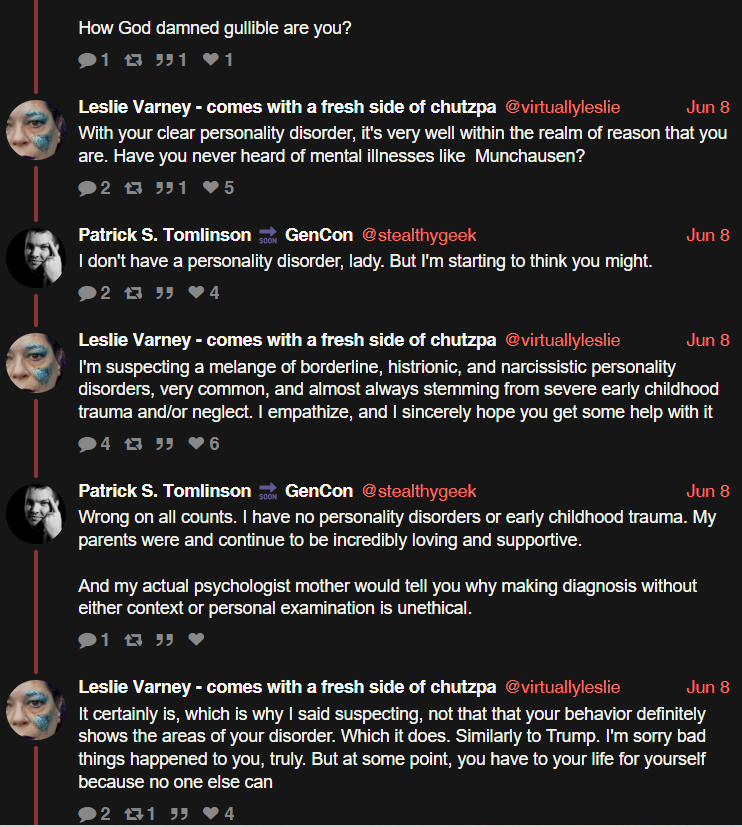The width and height of the screenshot is (742, 827).
Task: Like the "melange of borderline" tweet
Action: tap(204, 444)
